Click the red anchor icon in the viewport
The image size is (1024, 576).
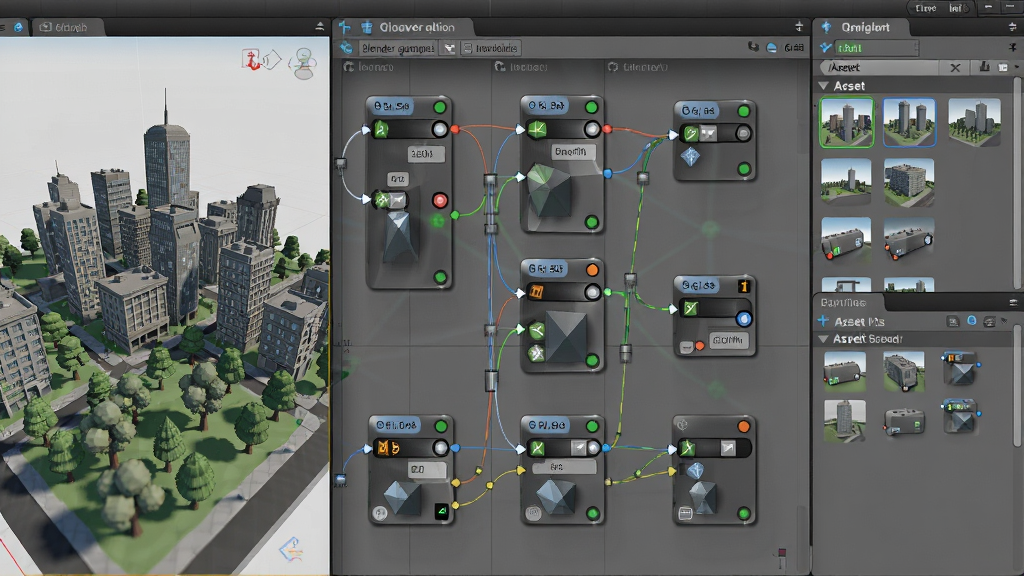[x=251, y=59]
